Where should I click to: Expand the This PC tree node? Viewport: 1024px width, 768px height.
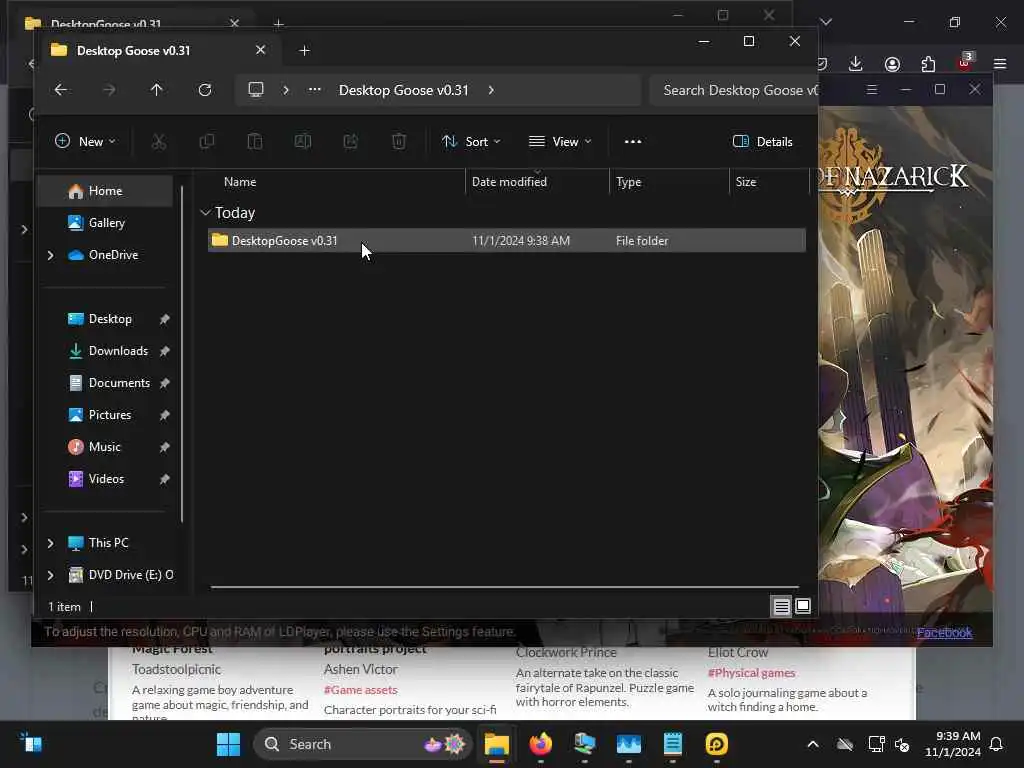50,543
